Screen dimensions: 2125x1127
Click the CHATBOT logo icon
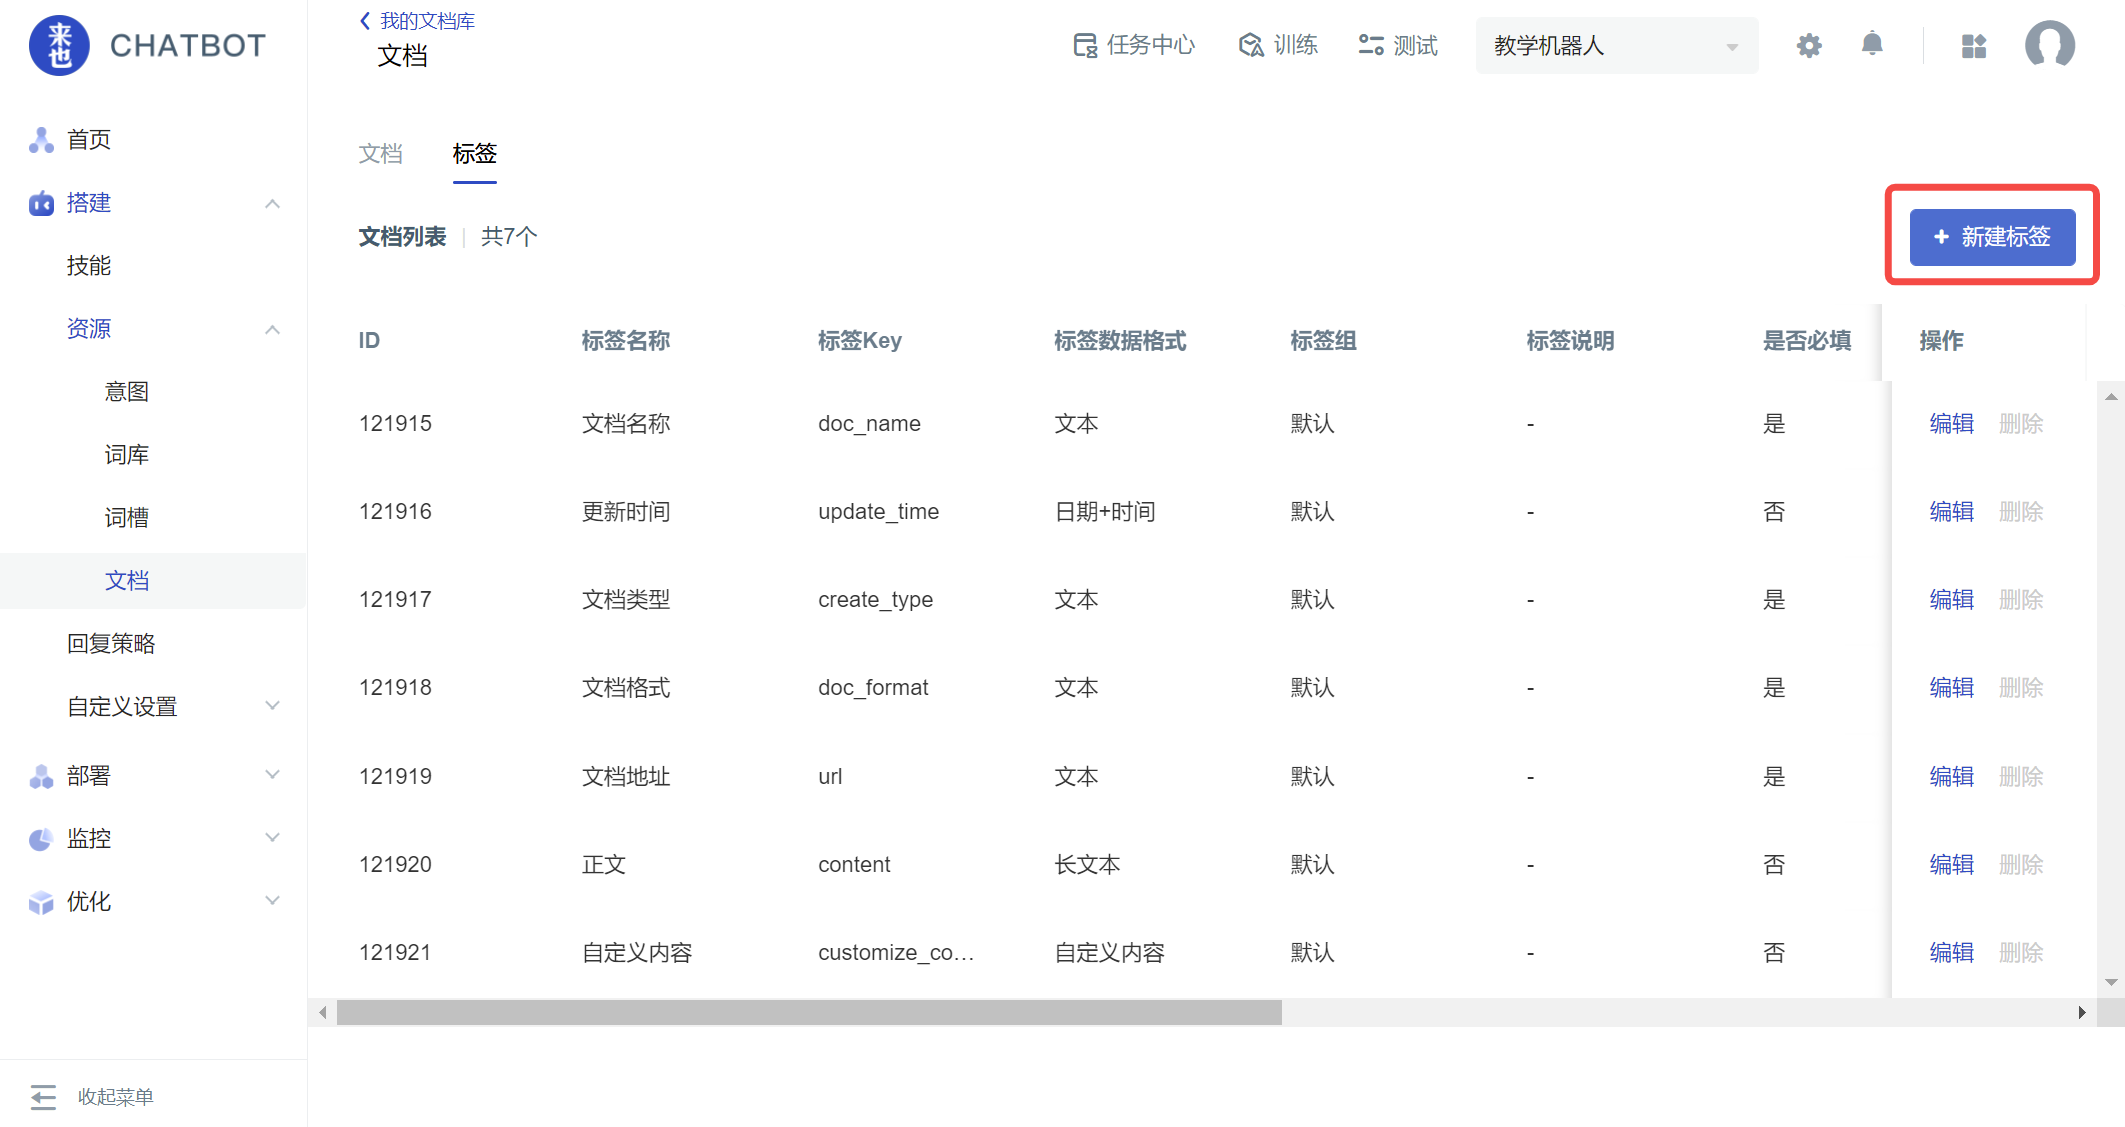(59, 45)
